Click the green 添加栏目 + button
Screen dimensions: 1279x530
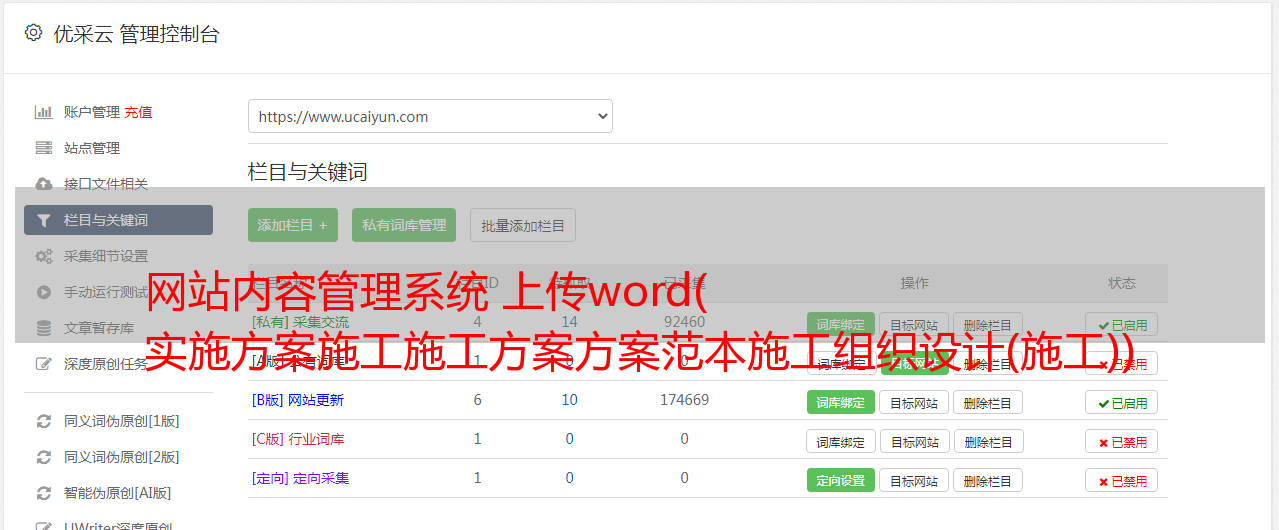(x=293, y=225)
